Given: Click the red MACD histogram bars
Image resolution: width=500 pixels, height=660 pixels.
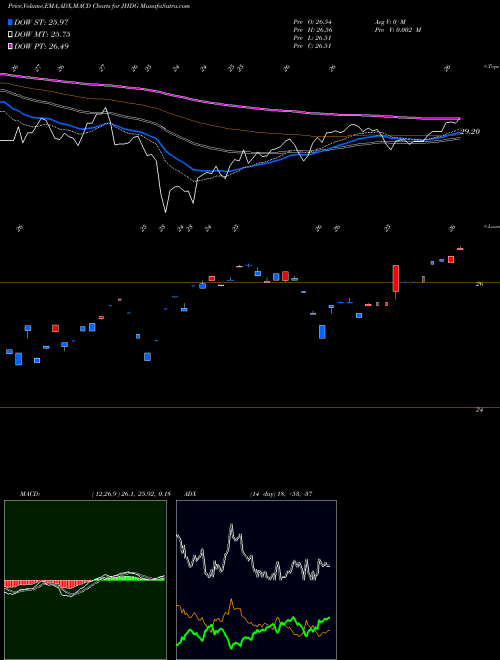Looking at the screenshot, I should coord(46,584).
